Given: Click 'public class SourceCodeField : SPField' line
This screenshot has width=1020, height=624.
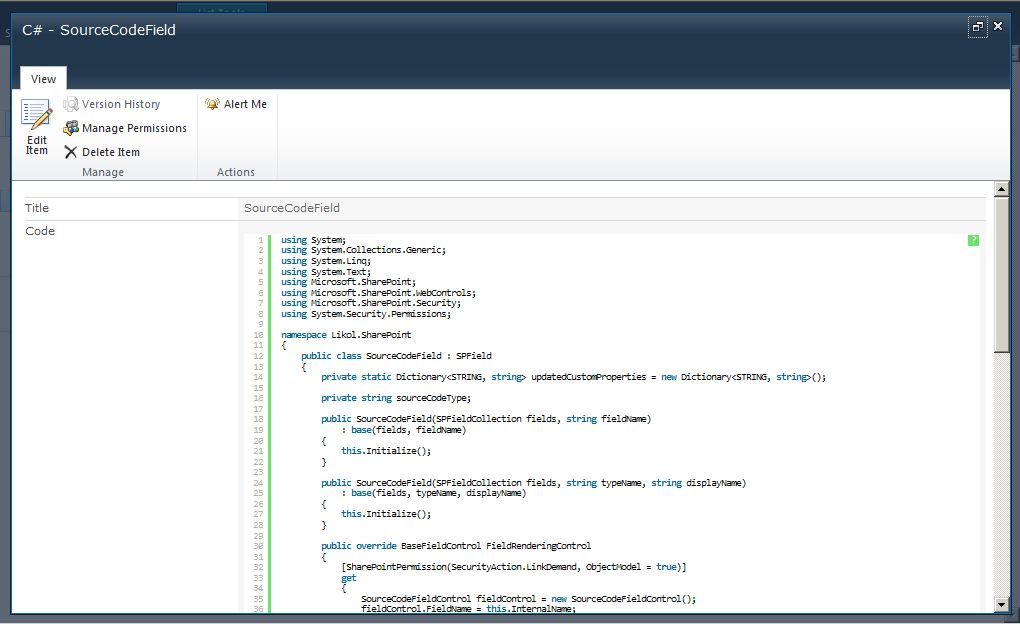Looking at the screenshot, I should [396, 356].
